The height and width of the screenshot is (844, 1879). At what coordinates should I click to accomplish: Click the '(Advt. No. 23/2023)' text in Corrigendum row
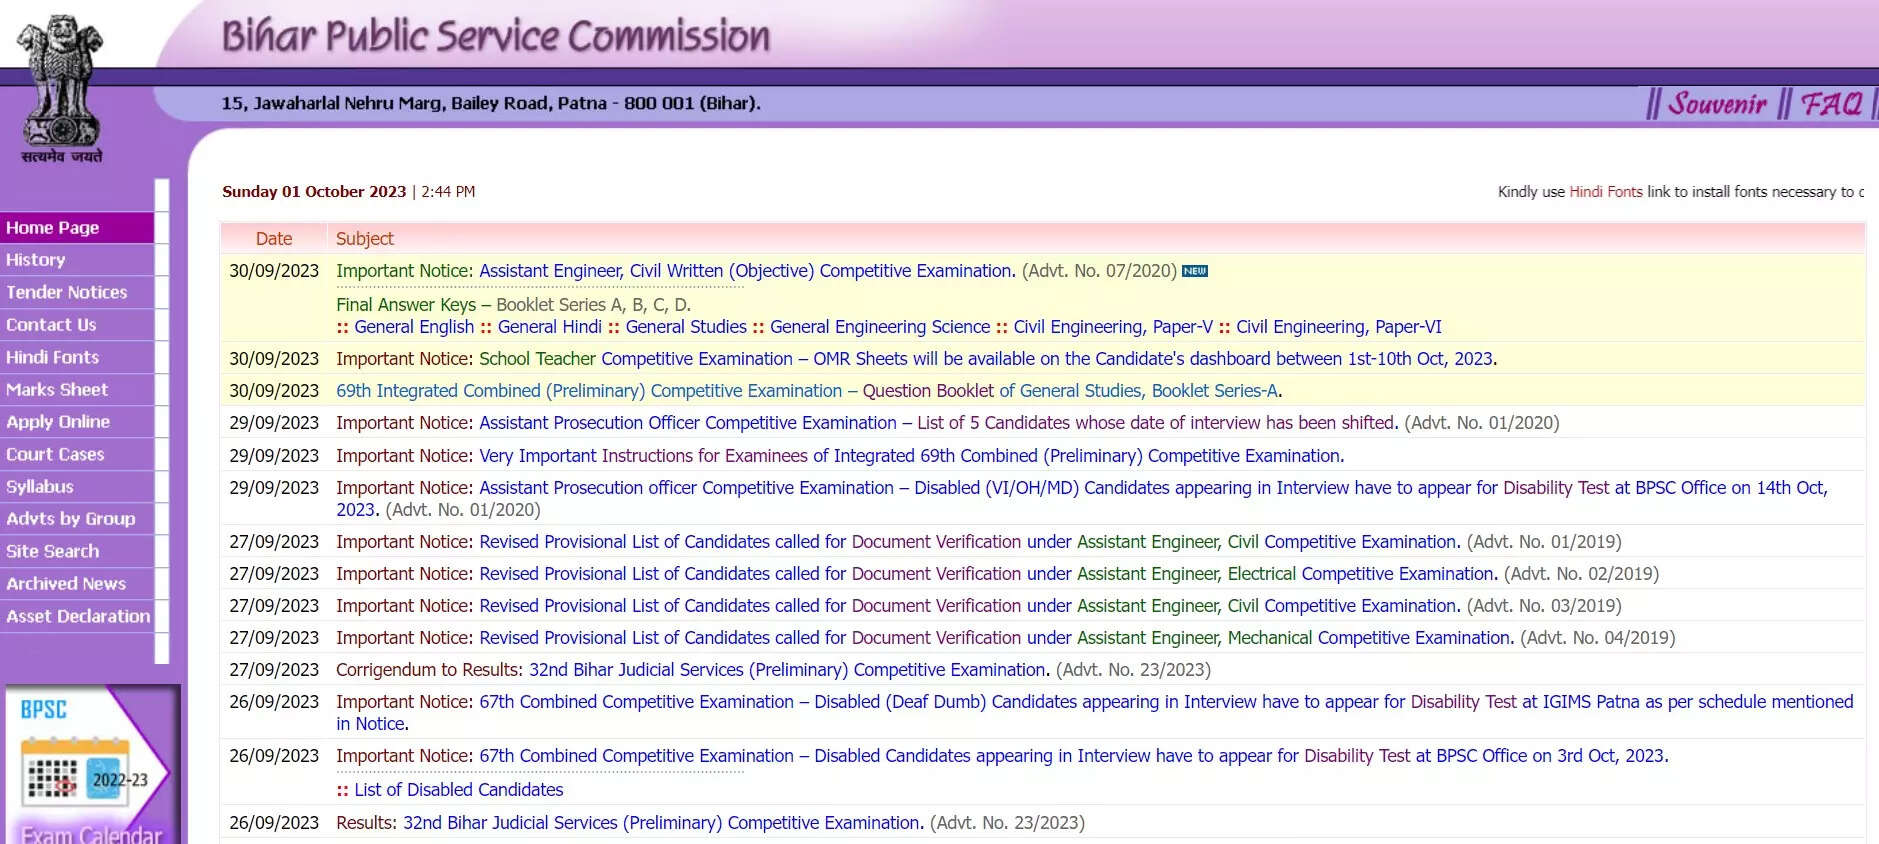point(1133,670)
